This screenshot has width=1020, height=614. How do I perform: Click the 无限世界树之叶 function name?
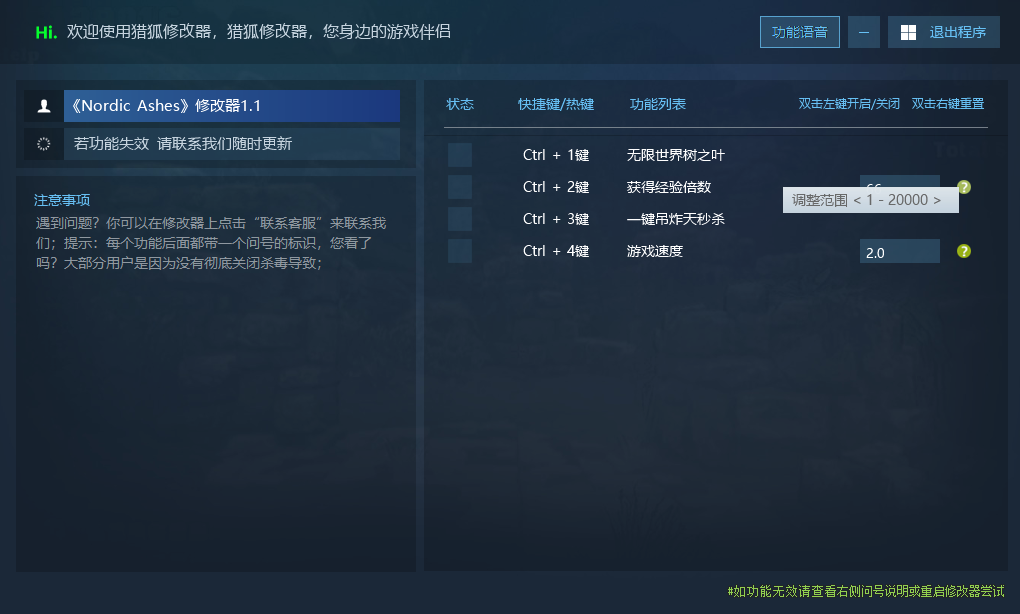point(675,155)
